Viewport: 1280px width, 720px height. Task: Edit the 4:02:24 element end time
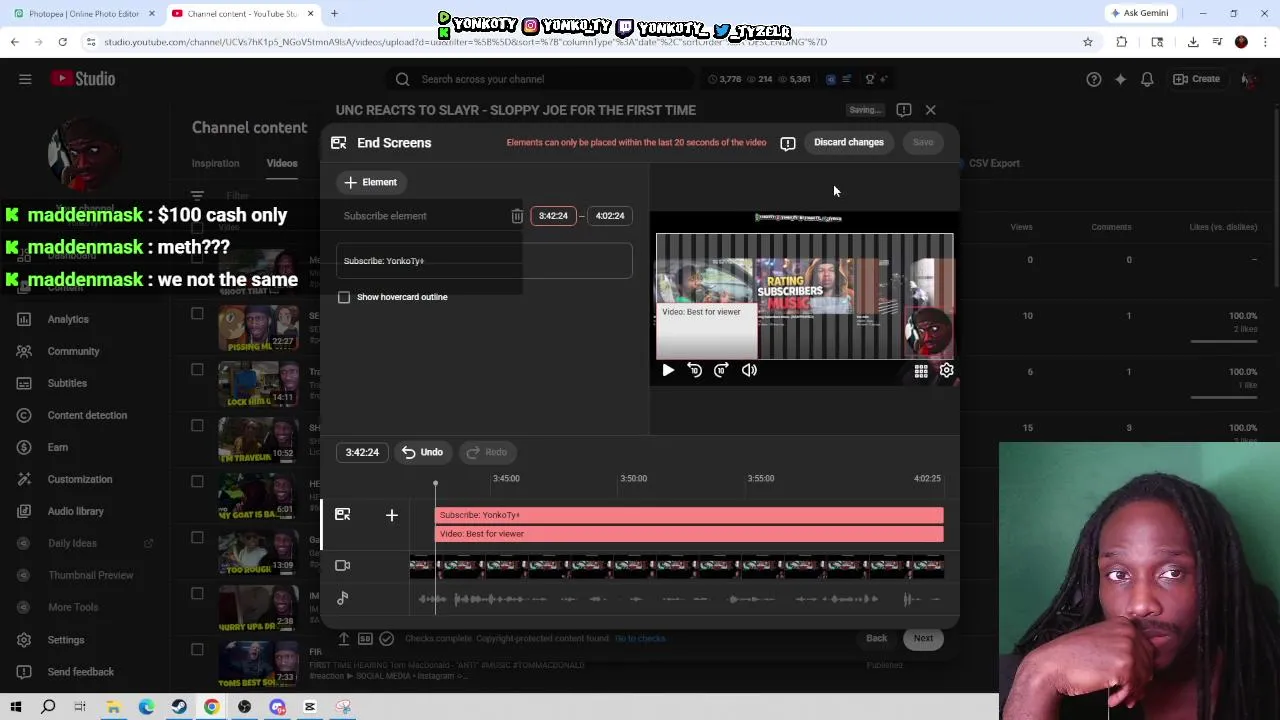(x=610, y=216)
